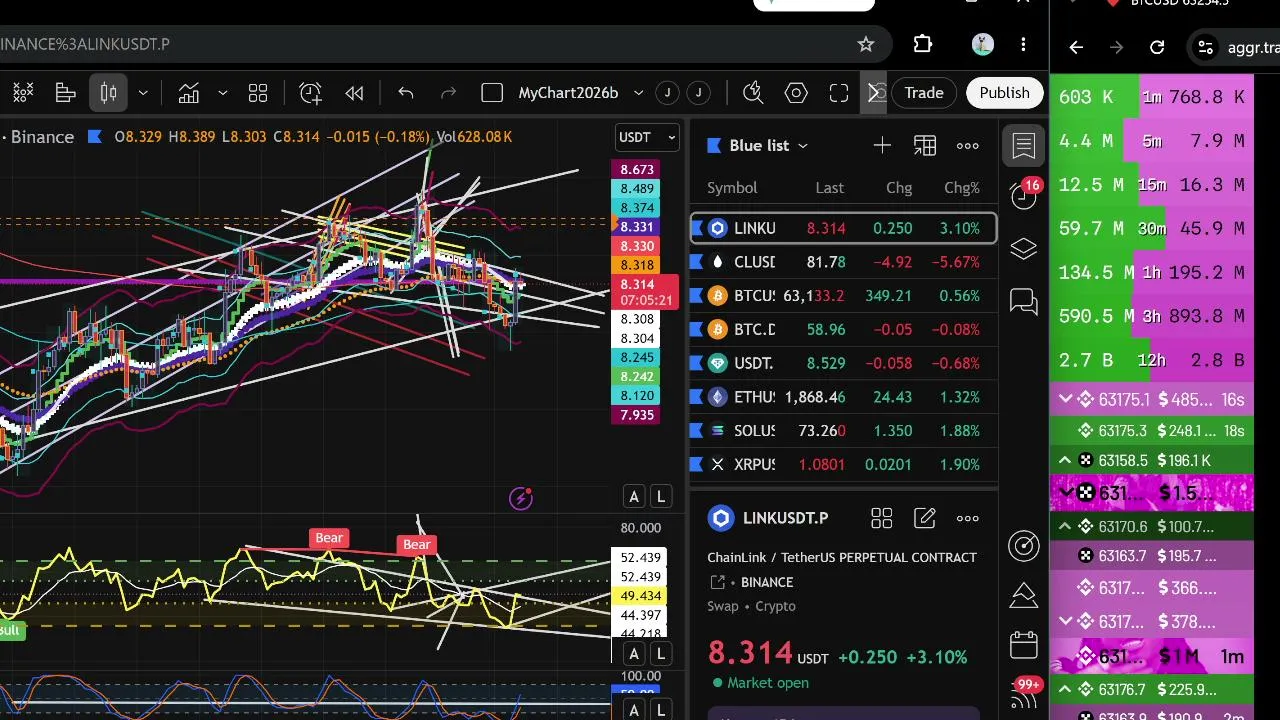Sort the watchlist by Symbol column
This screenshot has width=1280, height=720.
pyautogui.click(x=732, y=188)
